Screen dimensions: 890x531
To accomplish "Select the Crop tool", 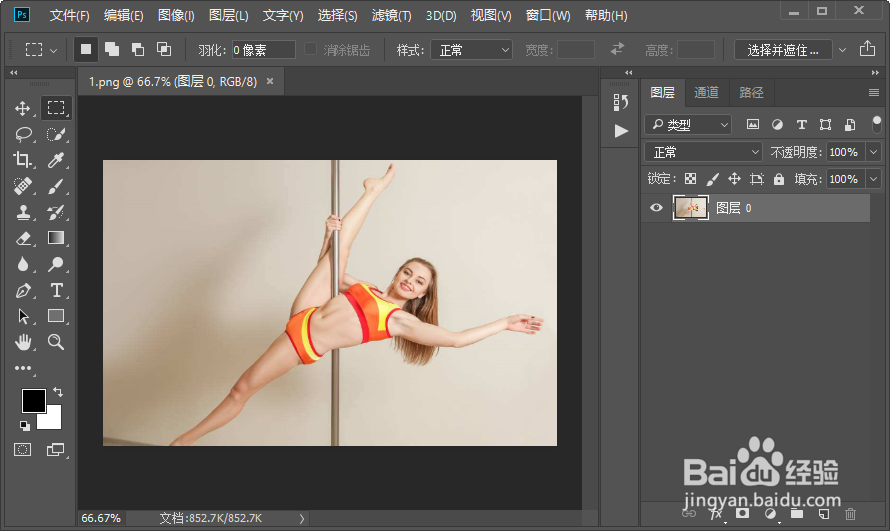I will 23,160.
